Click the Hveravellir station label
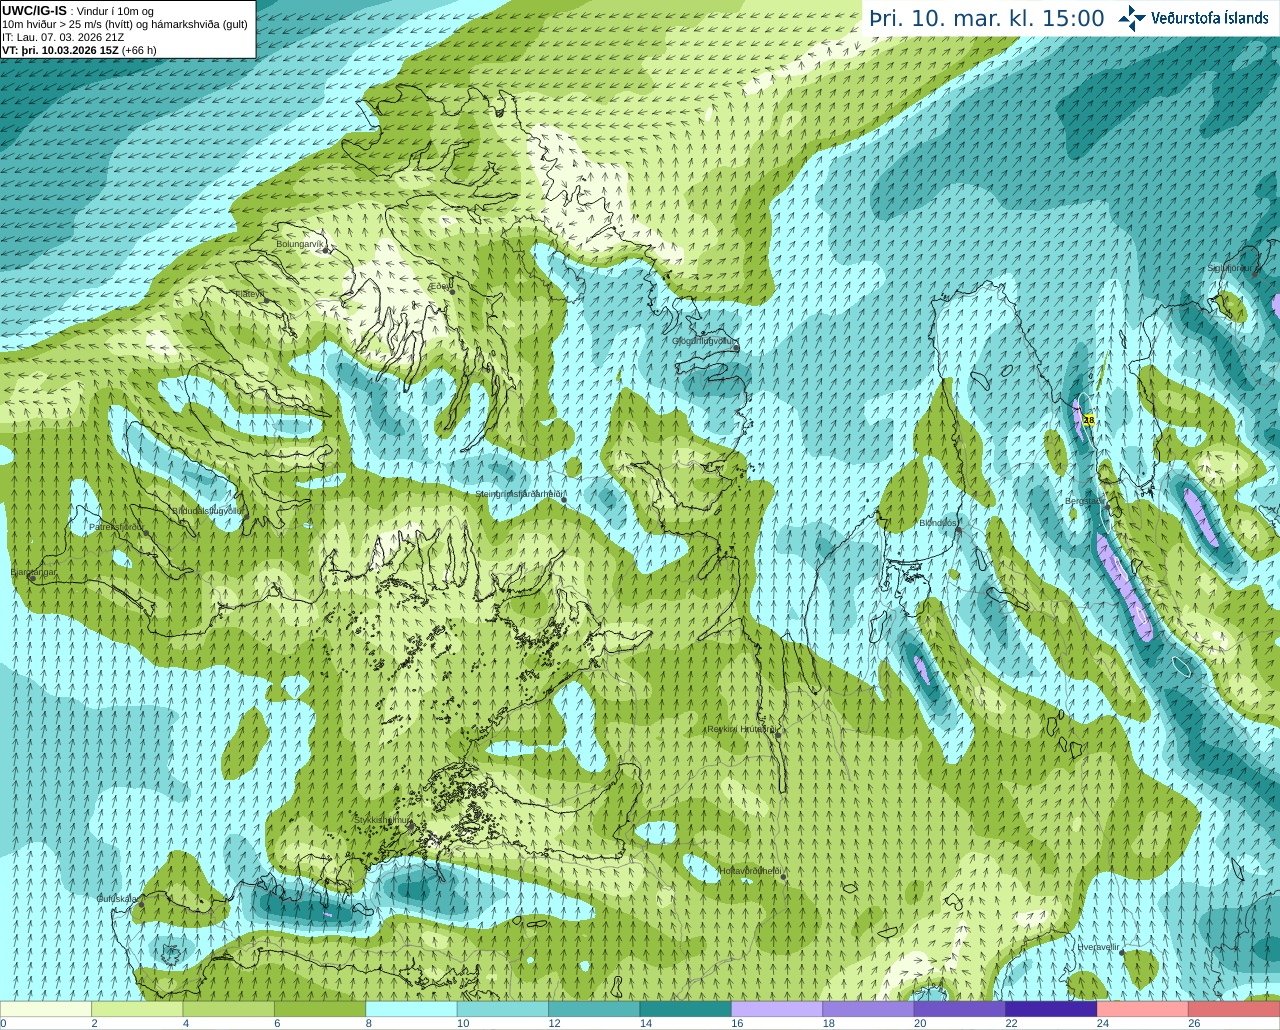The width and height of the screenshot is (1280, 1030). pyautogui.click(x=1098, y=947)
